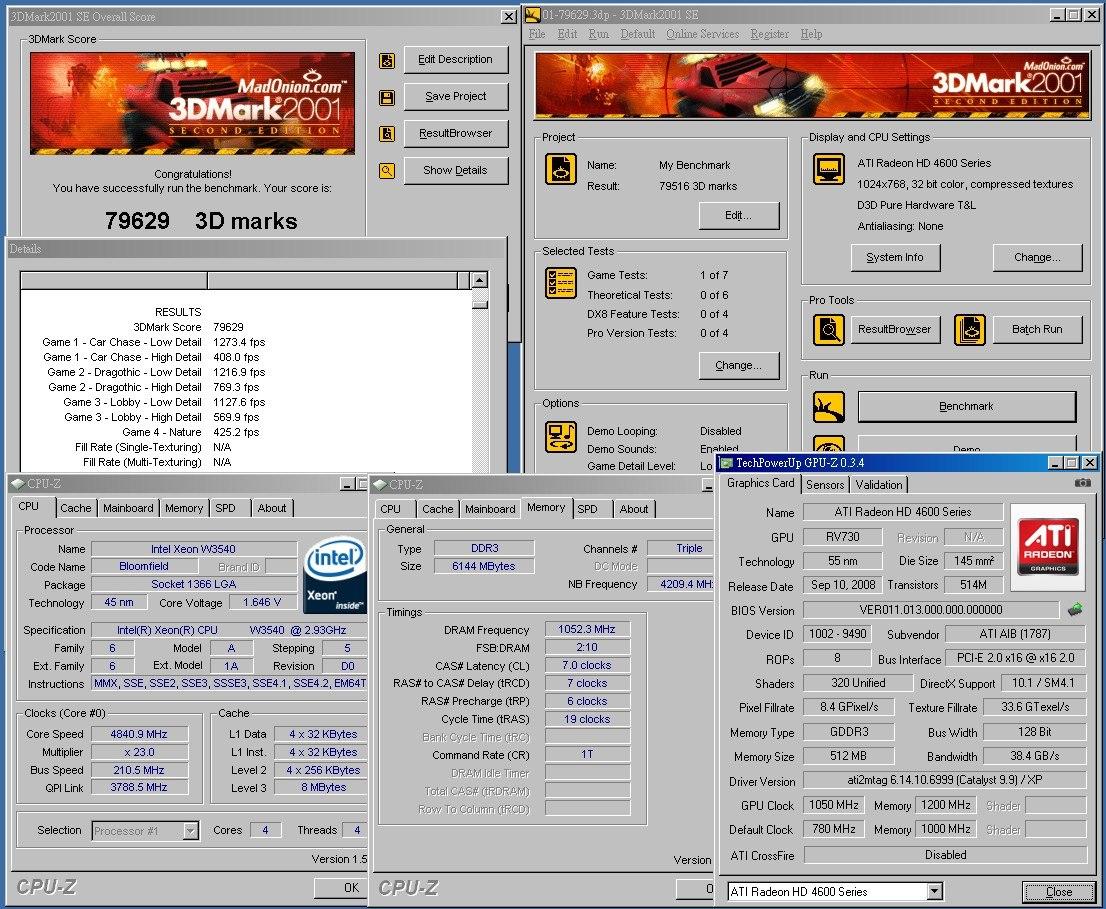
Task: Click the Options icon in 3DMark window
Action: click(561, 437)
